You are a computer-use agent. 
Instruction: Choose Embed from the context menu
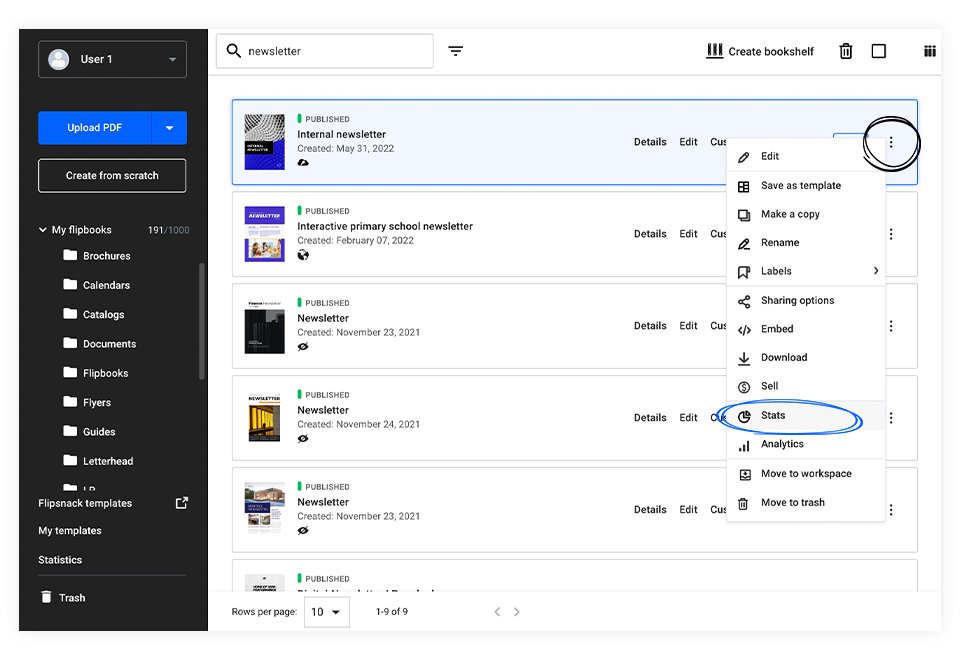(806, 329)
